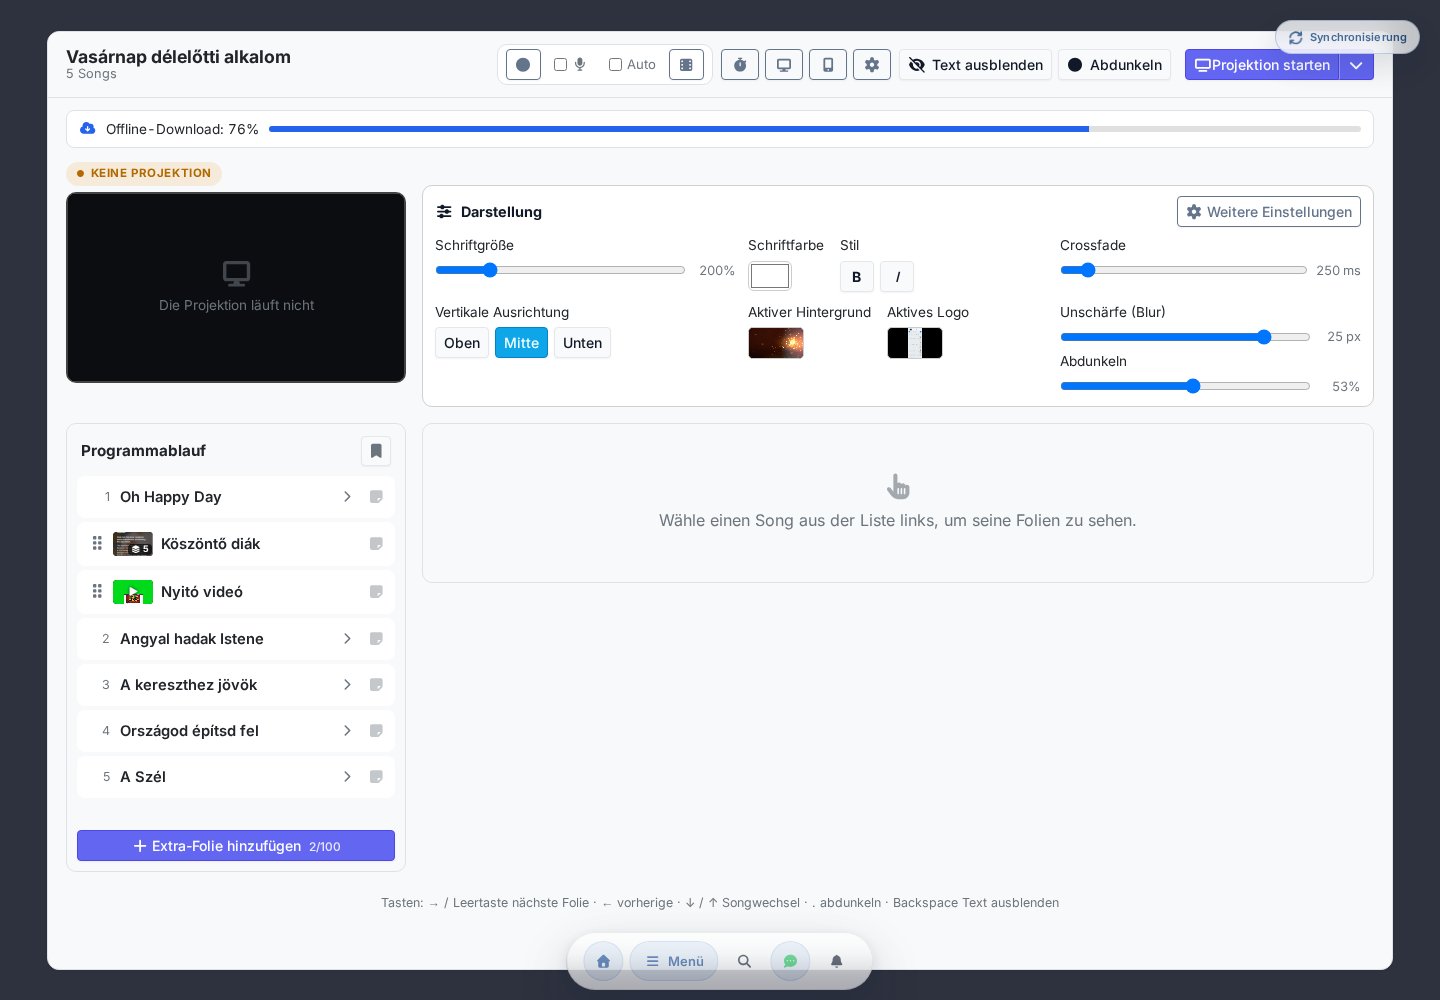Click the title Vasárnap délelőtti alkalom
Viewport: 1440px width, 1000px height.
178,57
